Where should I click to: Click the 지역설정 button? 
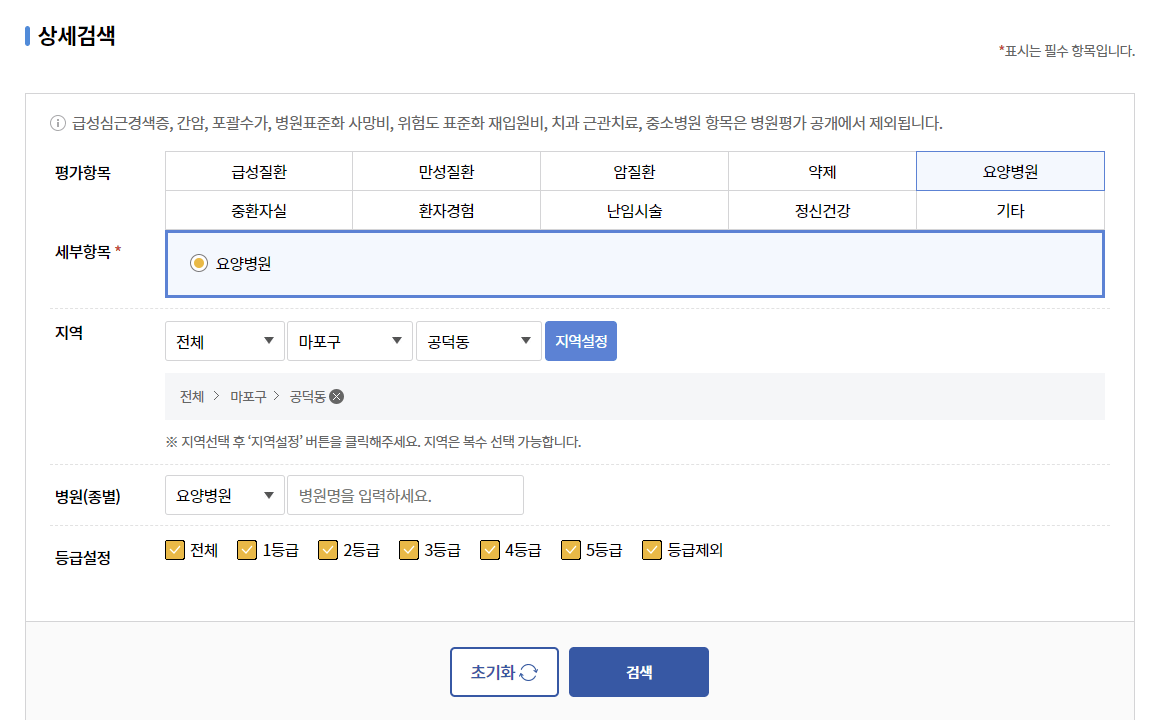click(580, 340)
